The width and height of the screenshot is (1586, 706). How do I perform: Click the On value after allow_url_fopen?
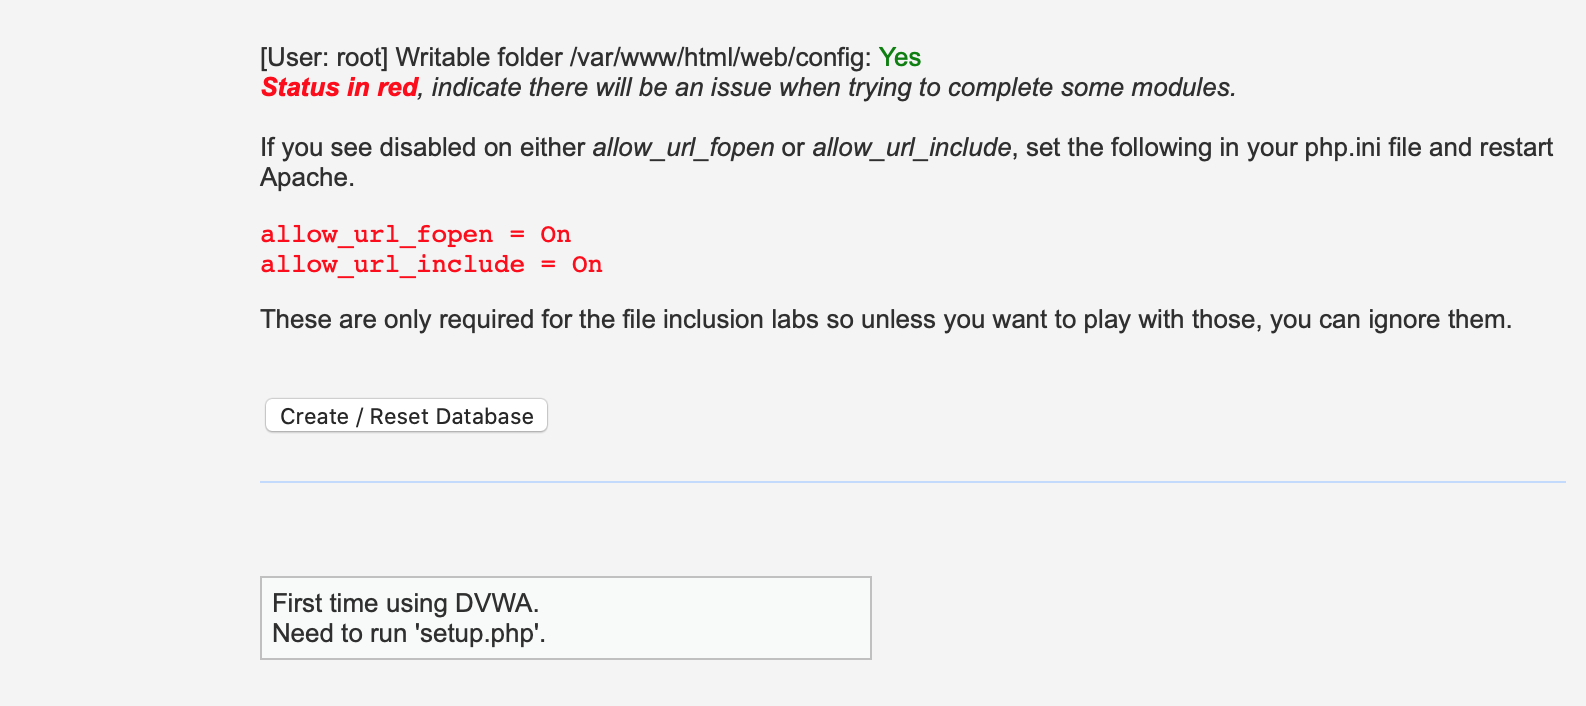[x=556, y=235]
